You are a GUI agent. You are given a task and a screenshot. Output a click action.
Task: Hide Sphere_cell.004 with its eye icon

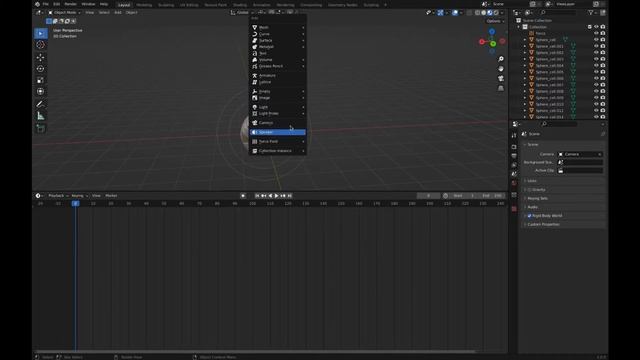point(596,65)
